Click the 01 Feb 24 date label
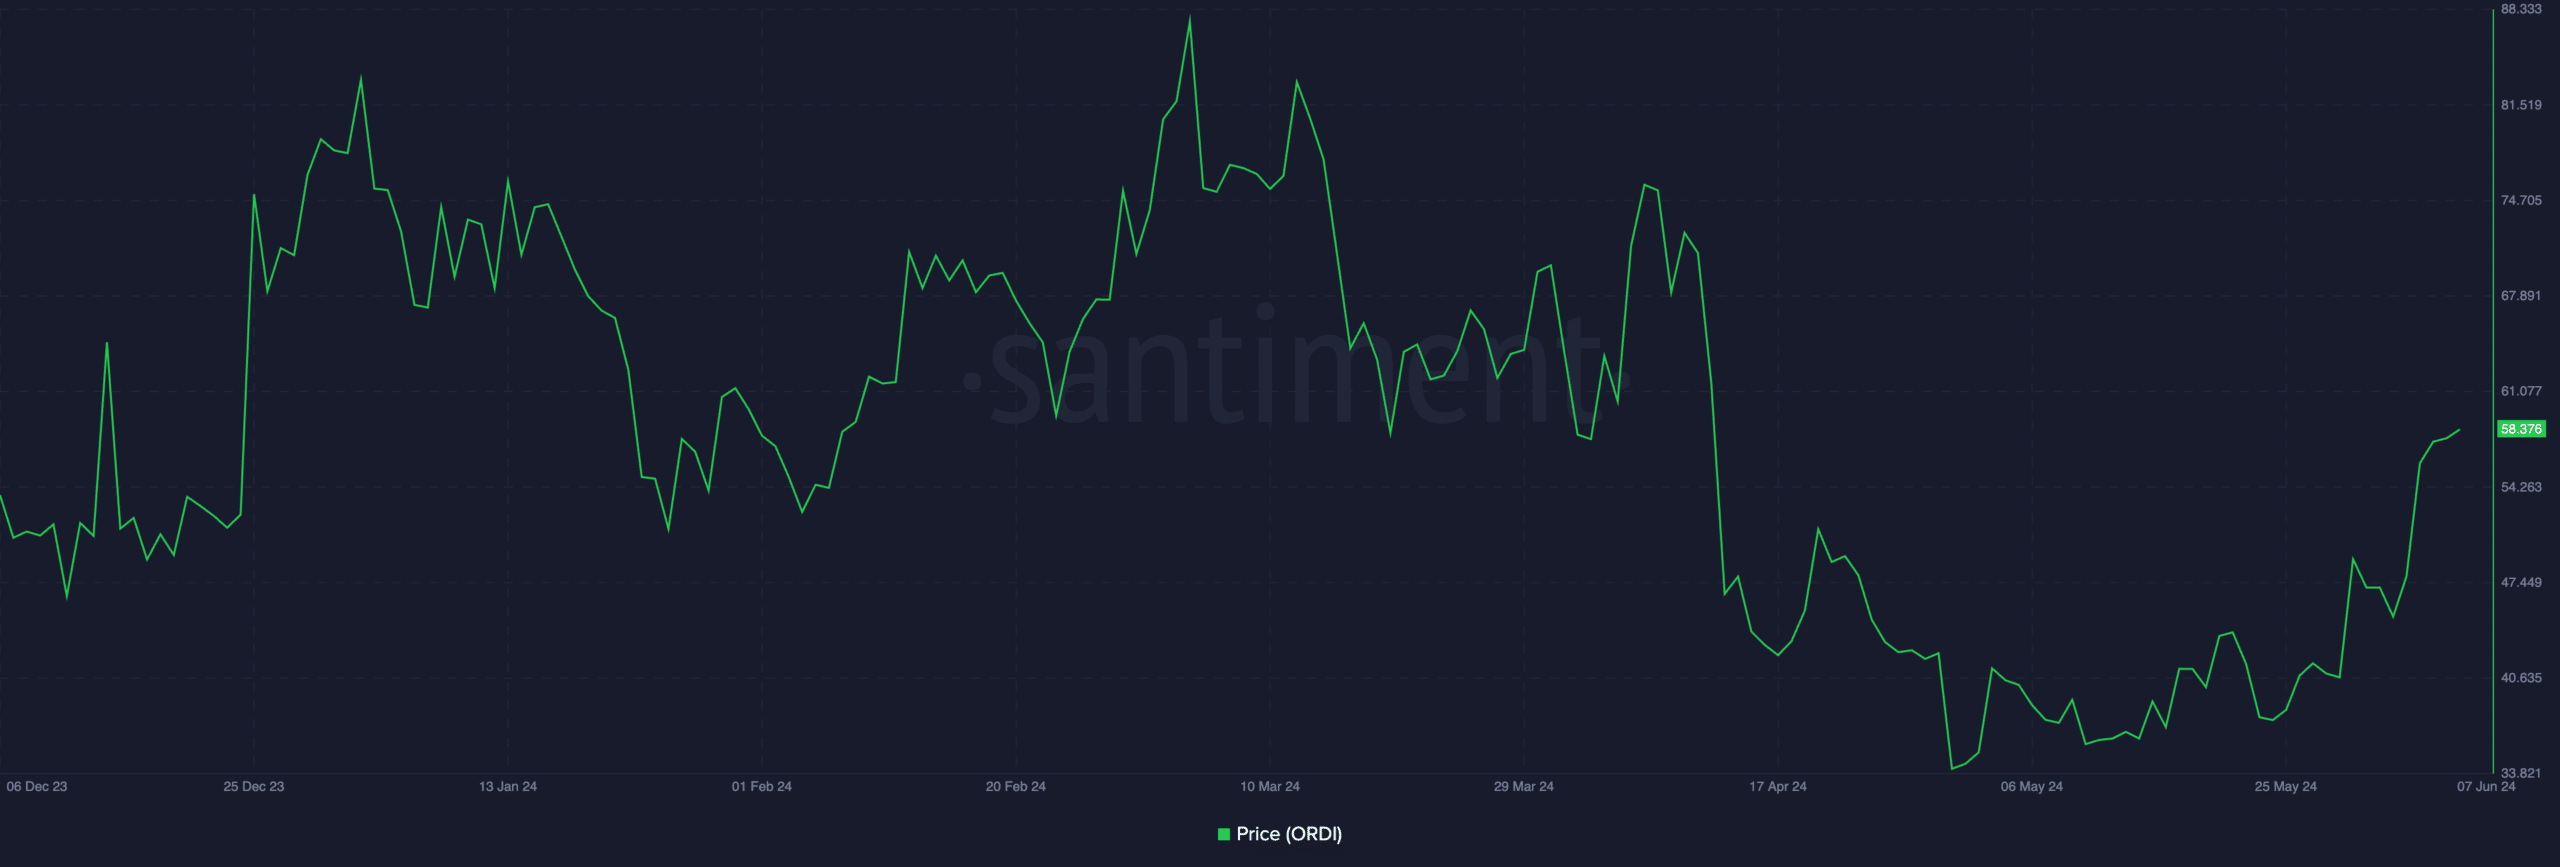The image size is (2560, 867). 762,787
